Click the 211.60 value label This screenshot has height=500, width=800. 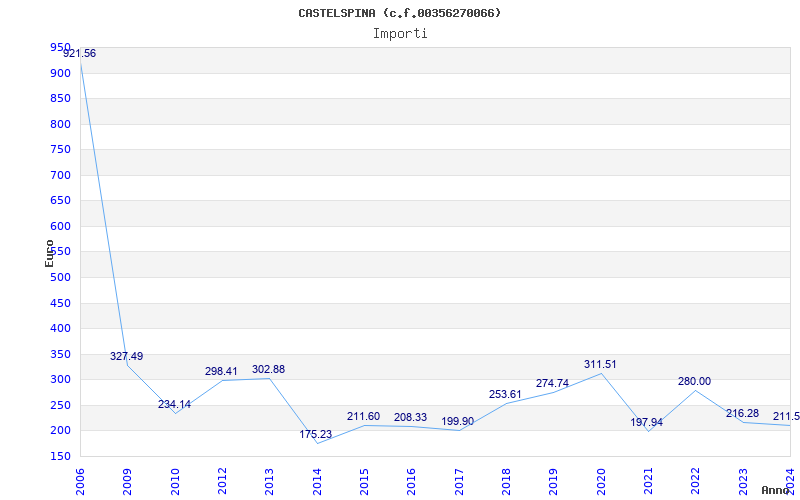pyautogui.click(x=363, y=416)
